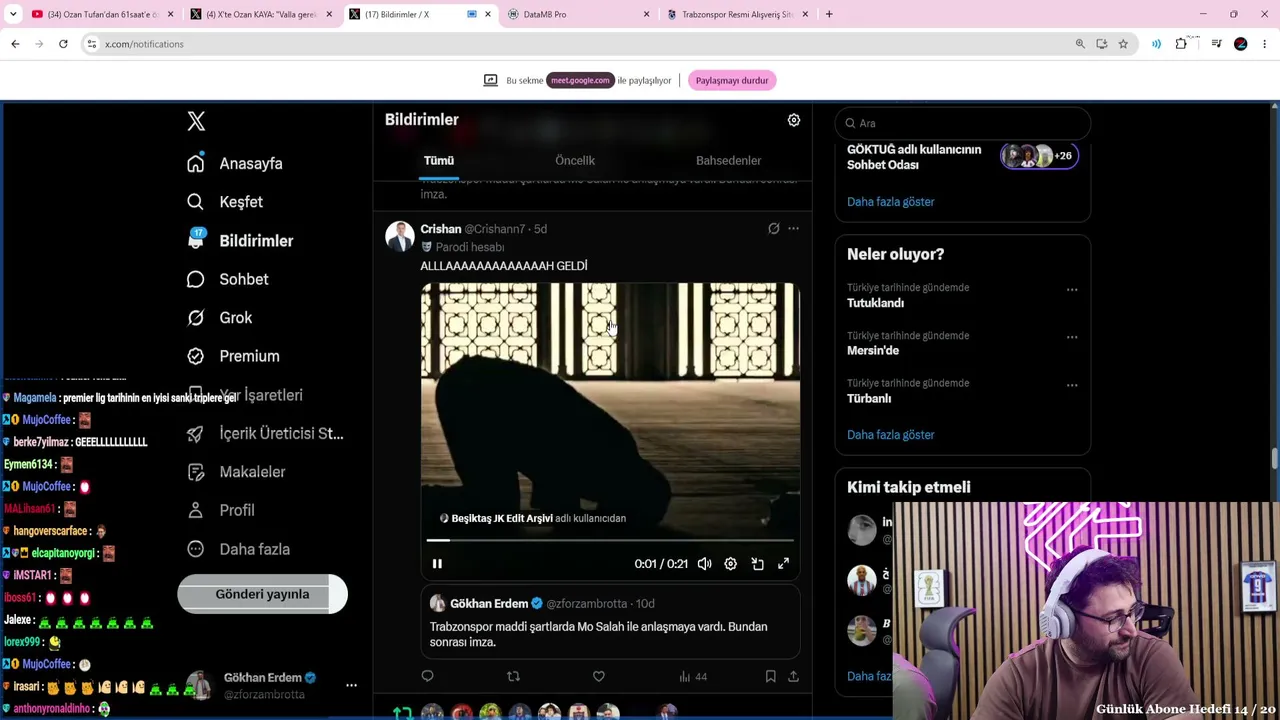Toggle picture-in-picture for the video

(758, 564)
